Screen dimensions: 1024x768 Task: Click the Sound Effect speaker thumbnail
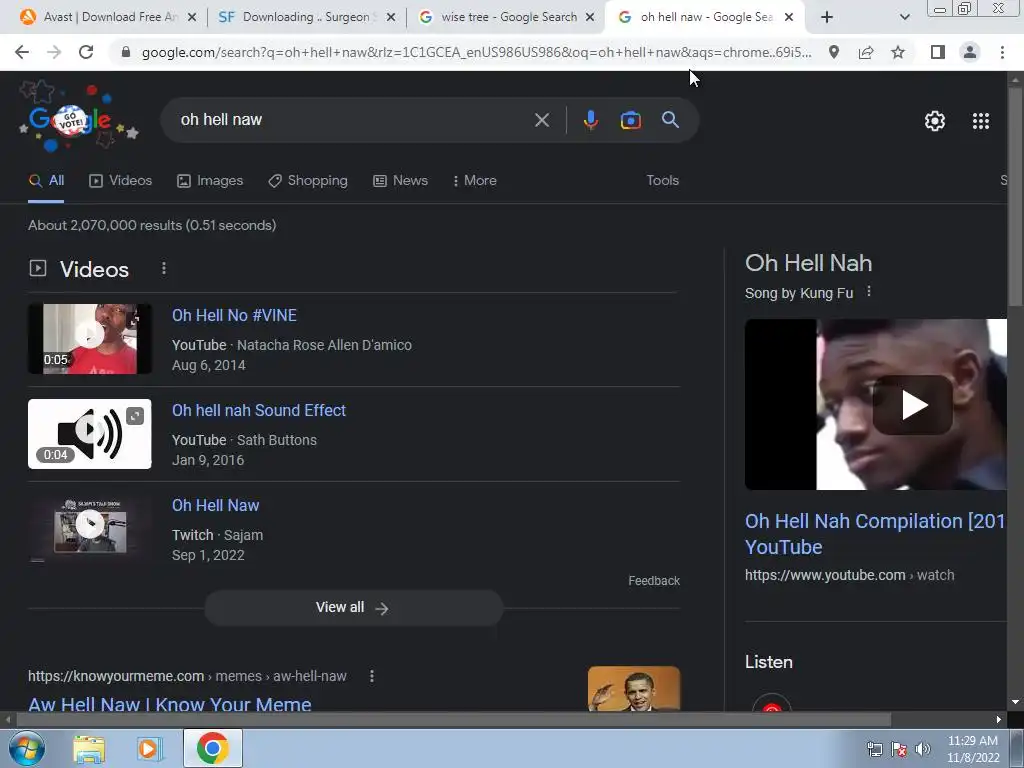[89, 434]
